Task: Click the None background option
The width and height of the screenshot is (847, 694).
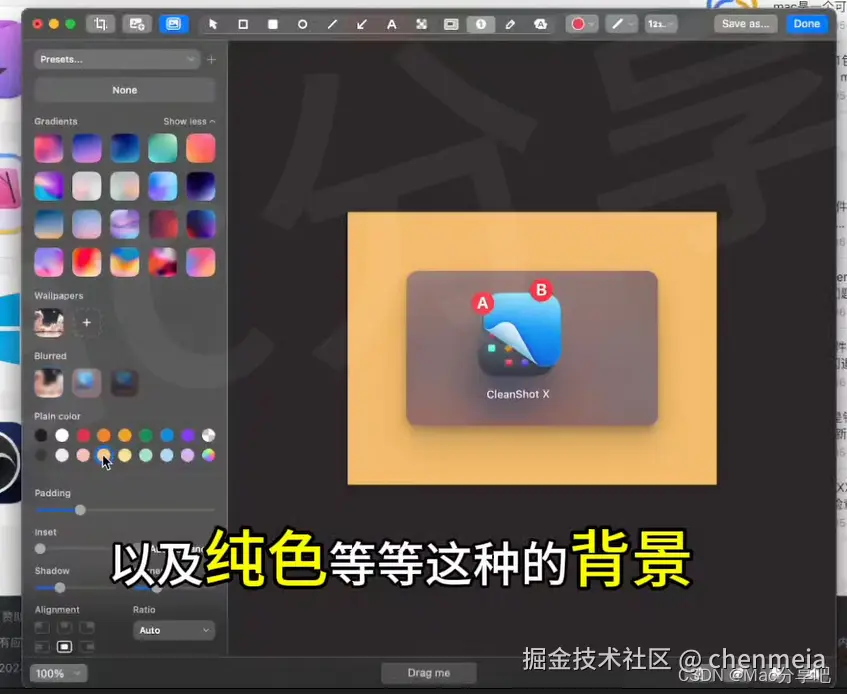Action: 124,90
